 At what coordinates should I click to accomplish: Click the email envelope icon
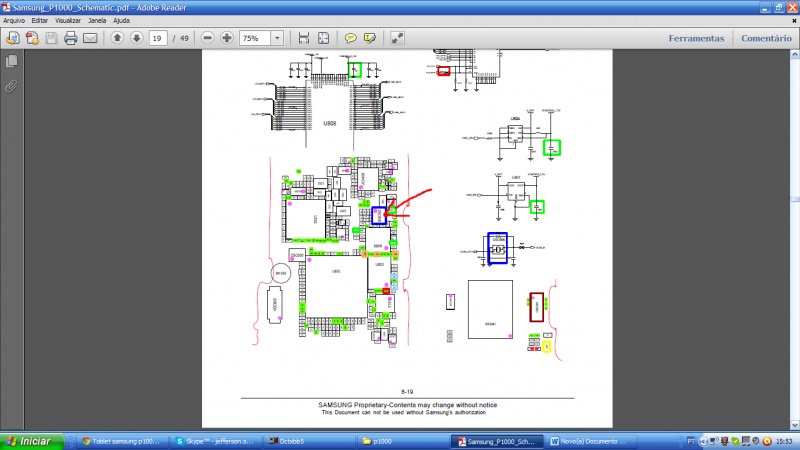tap(90, 38)
